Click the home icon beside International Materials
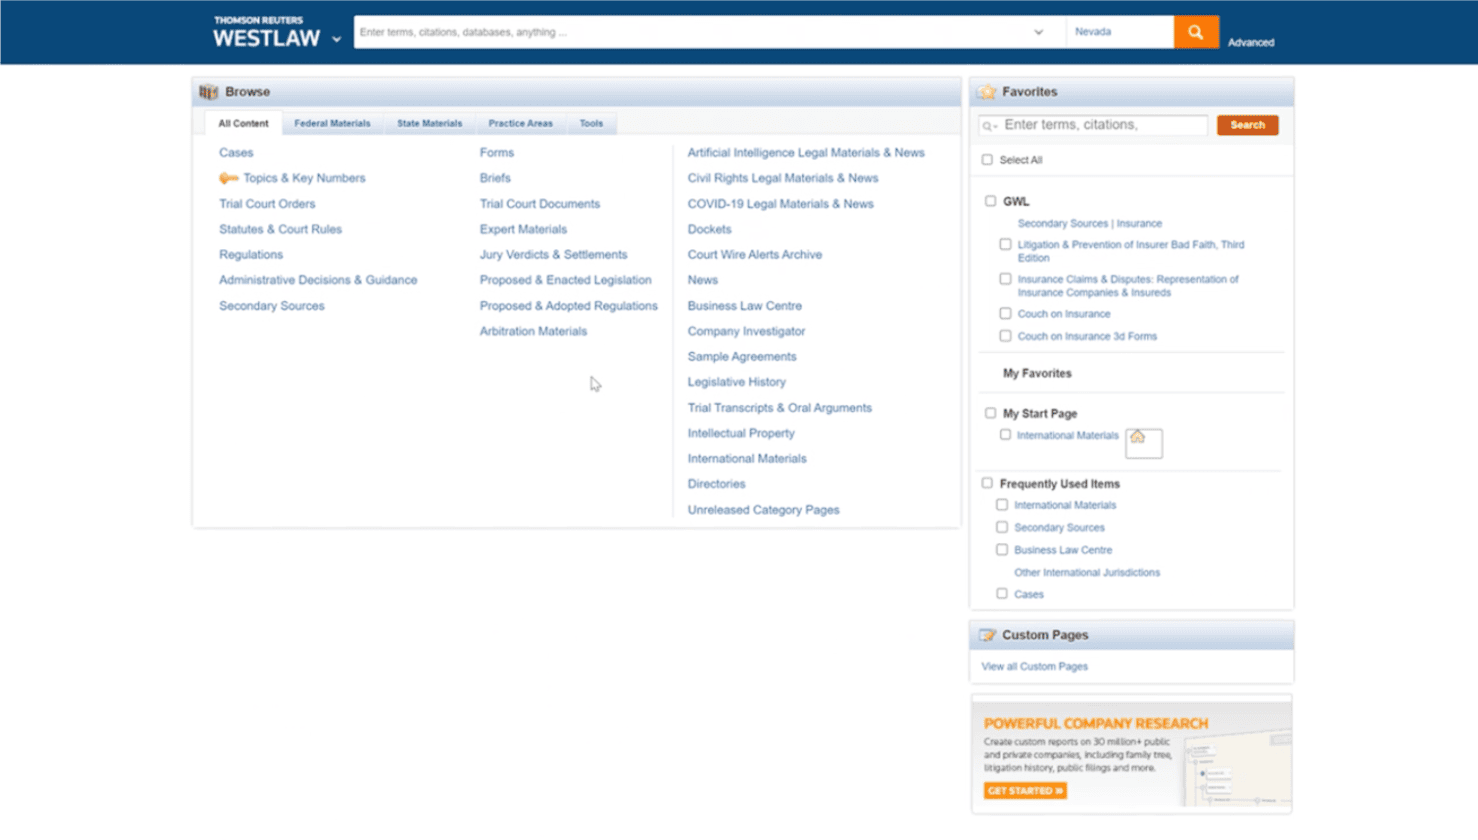 point(1138,437)
